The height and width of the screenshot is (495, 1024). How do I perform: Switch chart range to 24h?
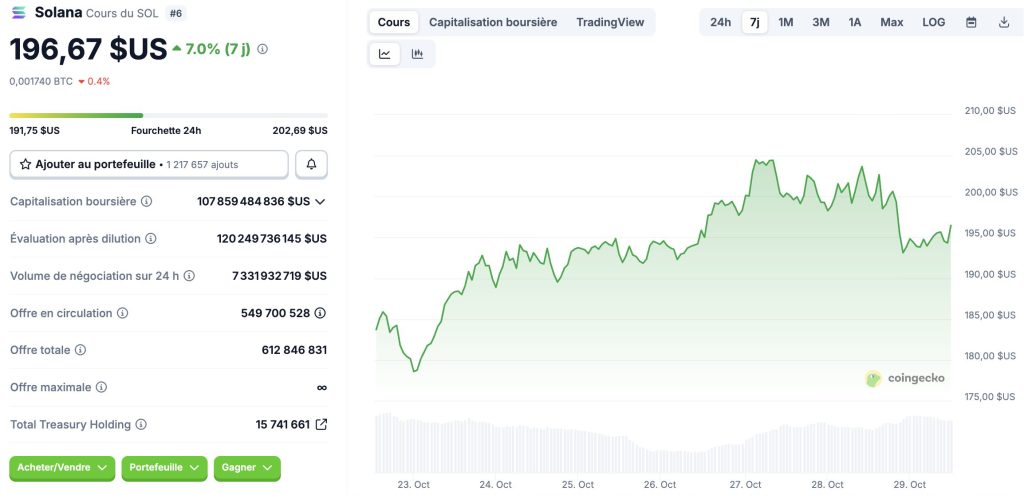coord(720,22)
